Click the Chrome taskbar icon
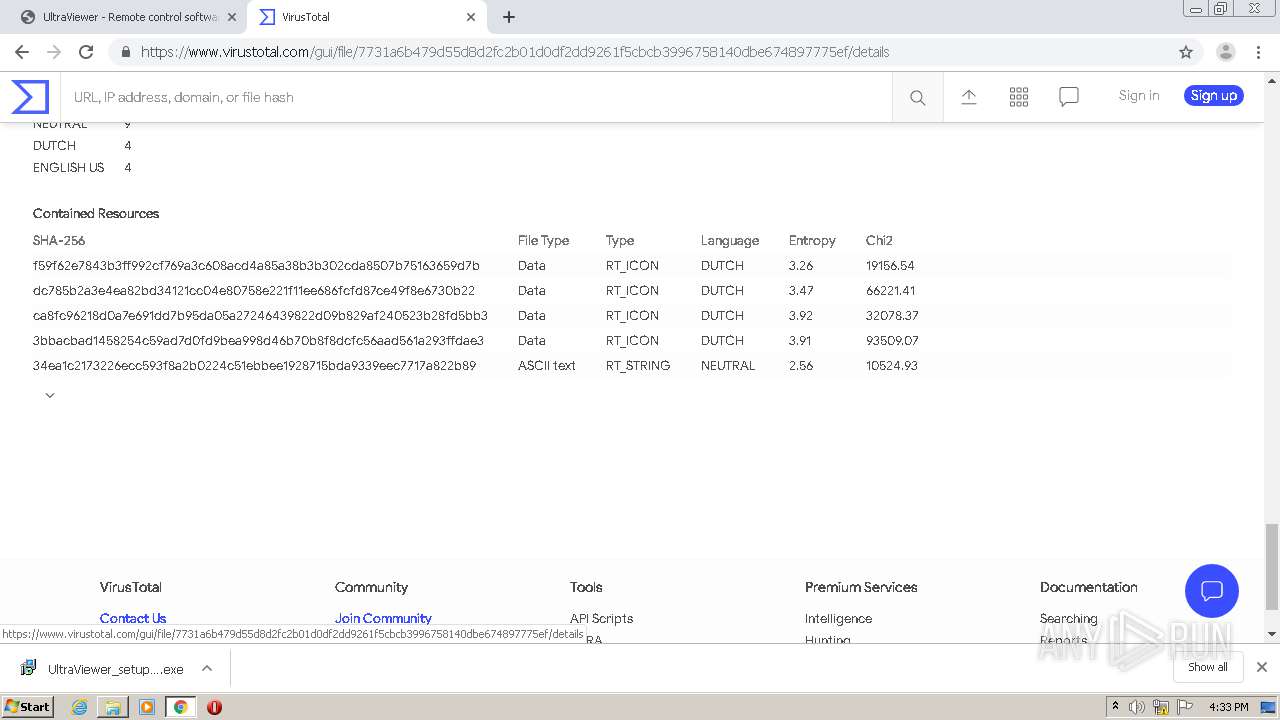 point(180,707)
